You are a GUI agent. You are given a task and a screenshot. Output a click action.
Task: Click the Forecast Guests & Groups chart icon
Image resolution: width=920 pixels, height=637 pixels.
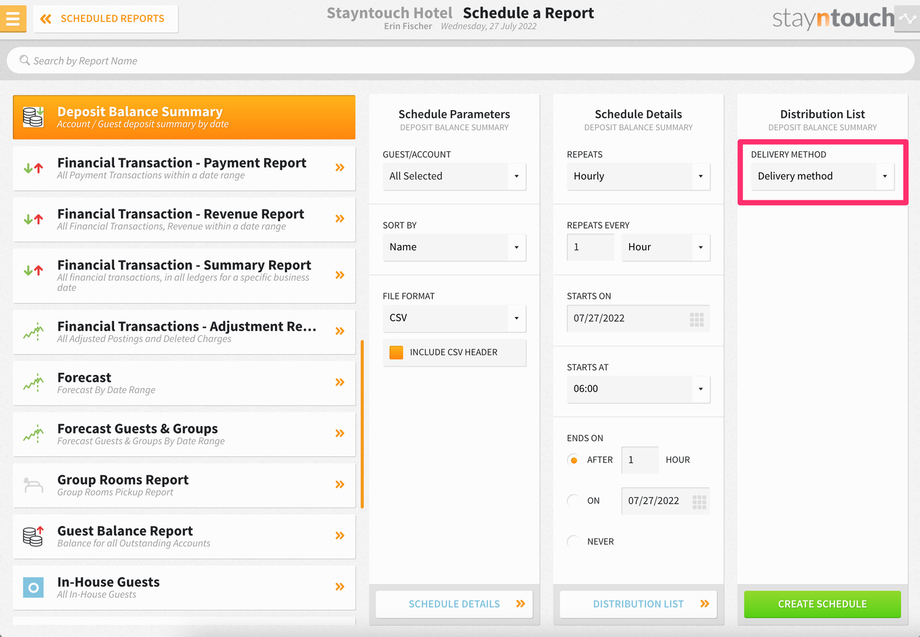click(x=33, y=433)
